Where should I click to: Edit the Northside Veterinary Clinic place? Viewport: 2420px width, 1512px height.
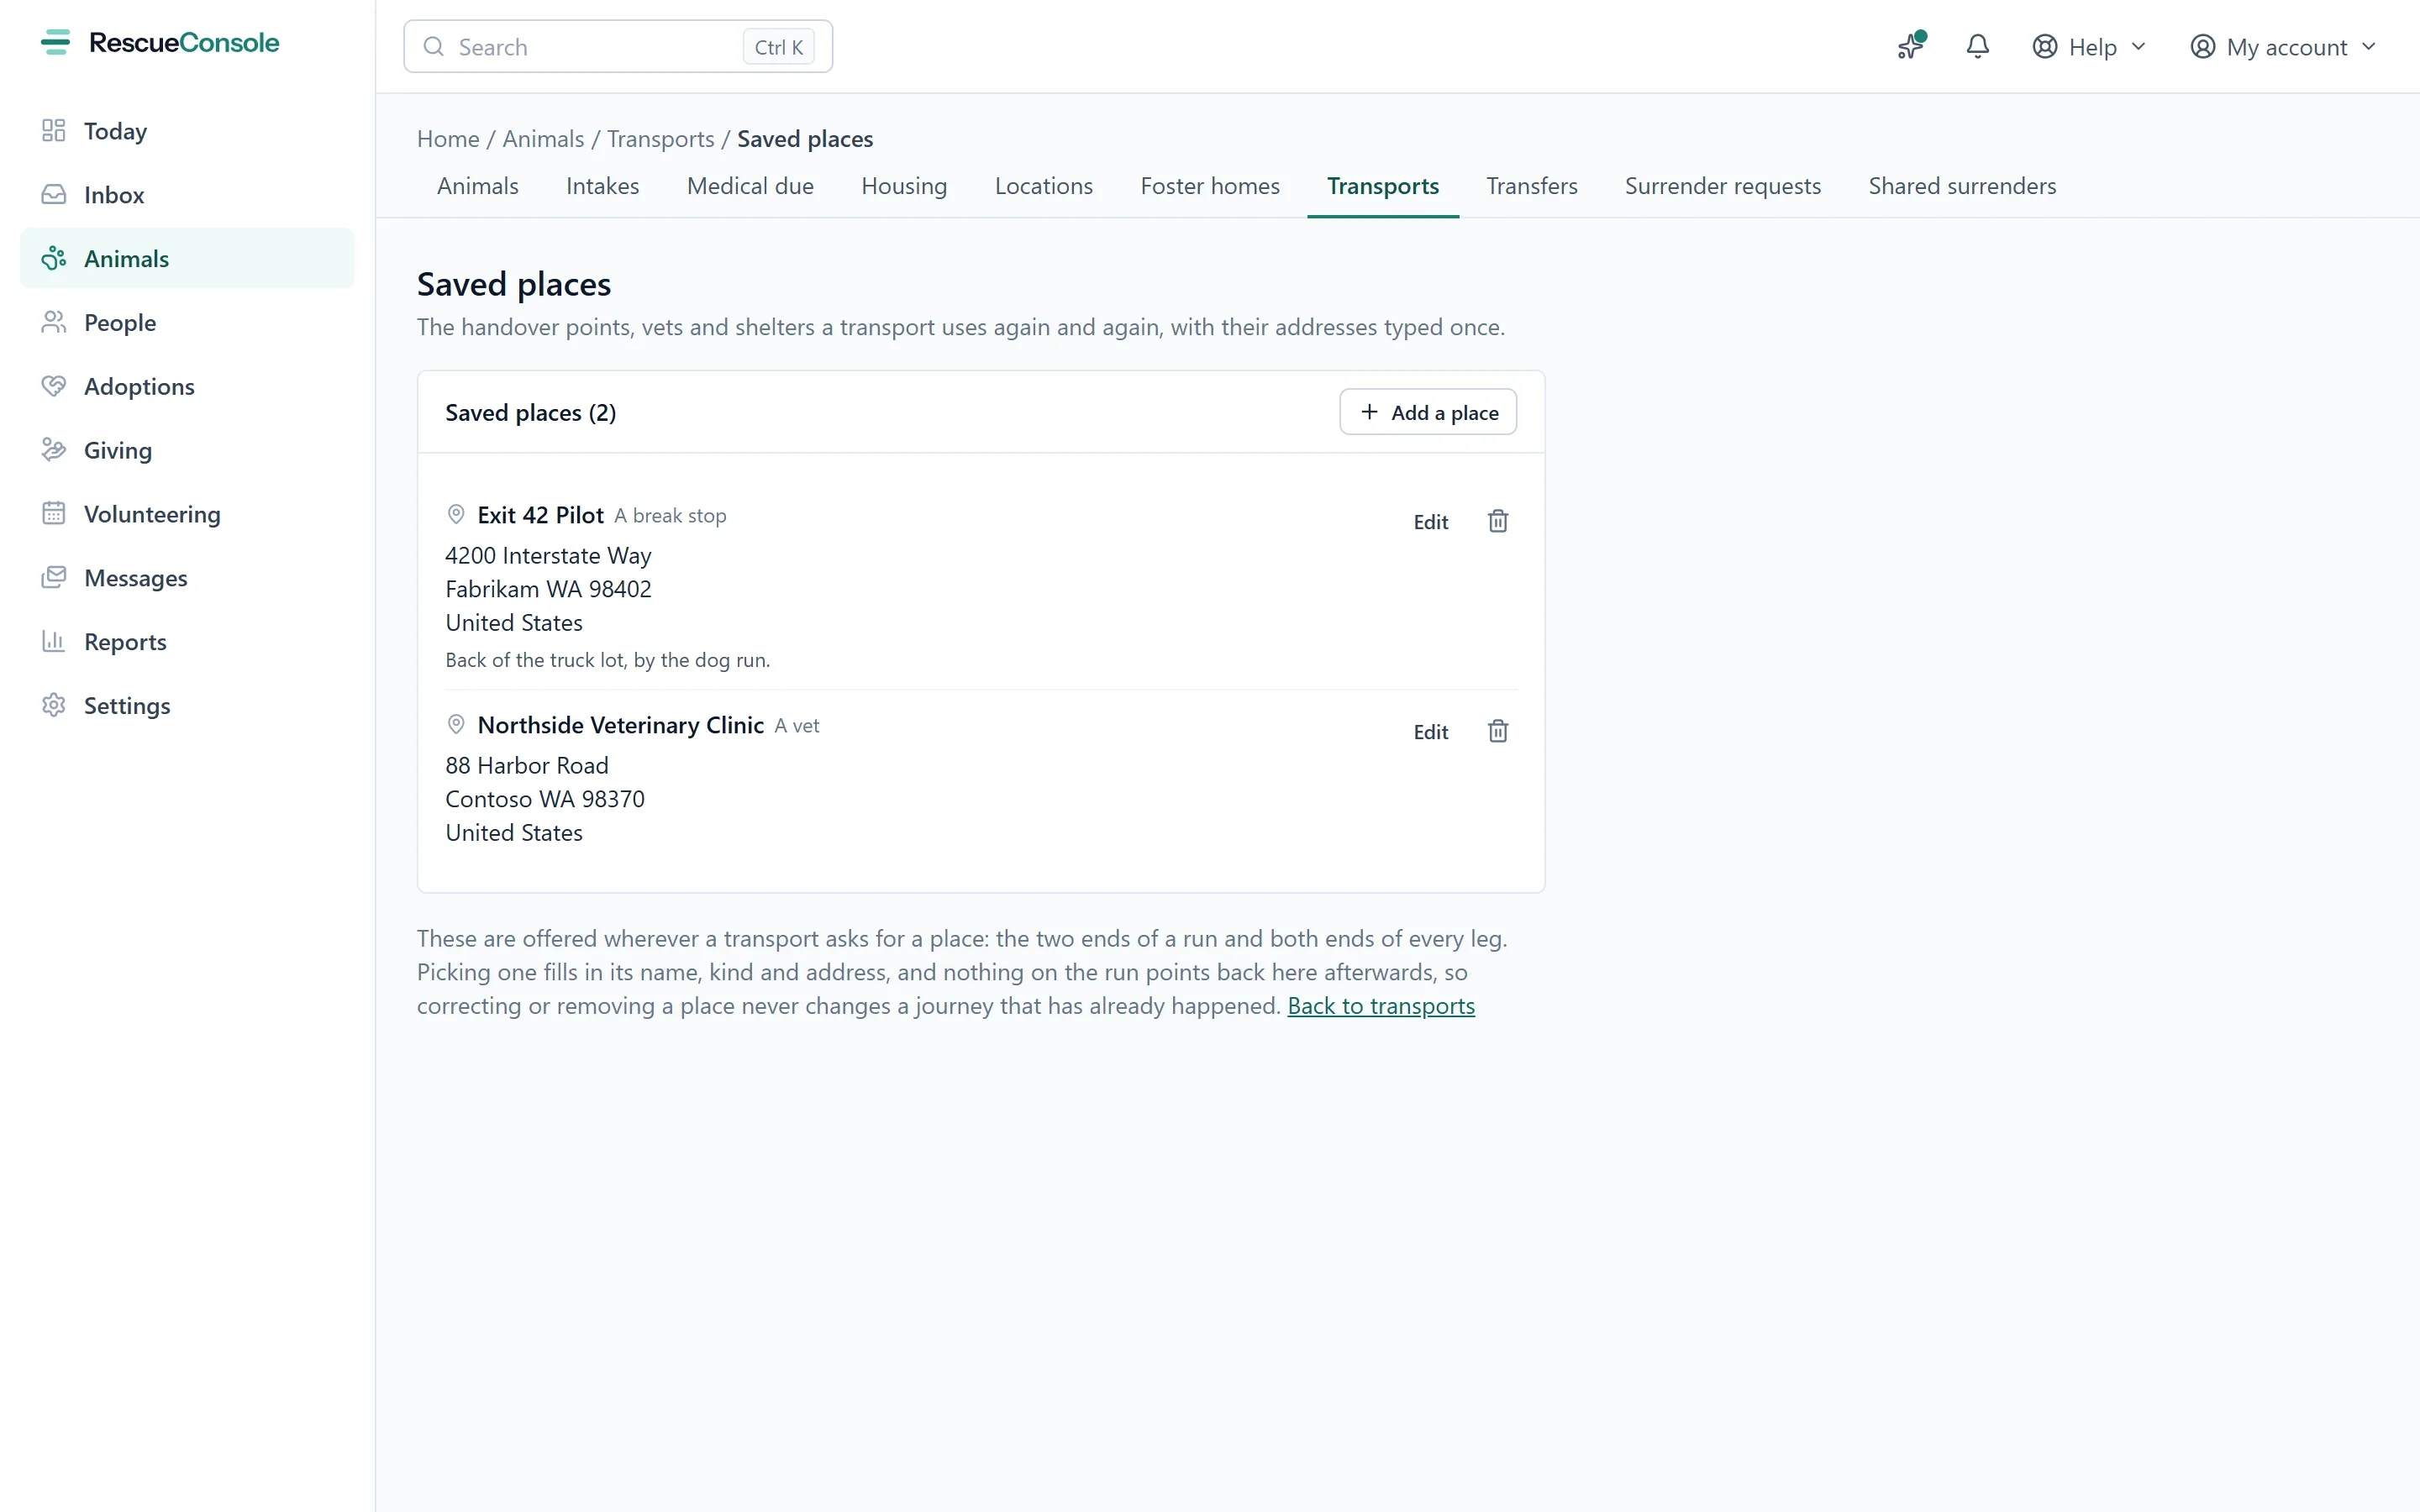[1431, 732]
